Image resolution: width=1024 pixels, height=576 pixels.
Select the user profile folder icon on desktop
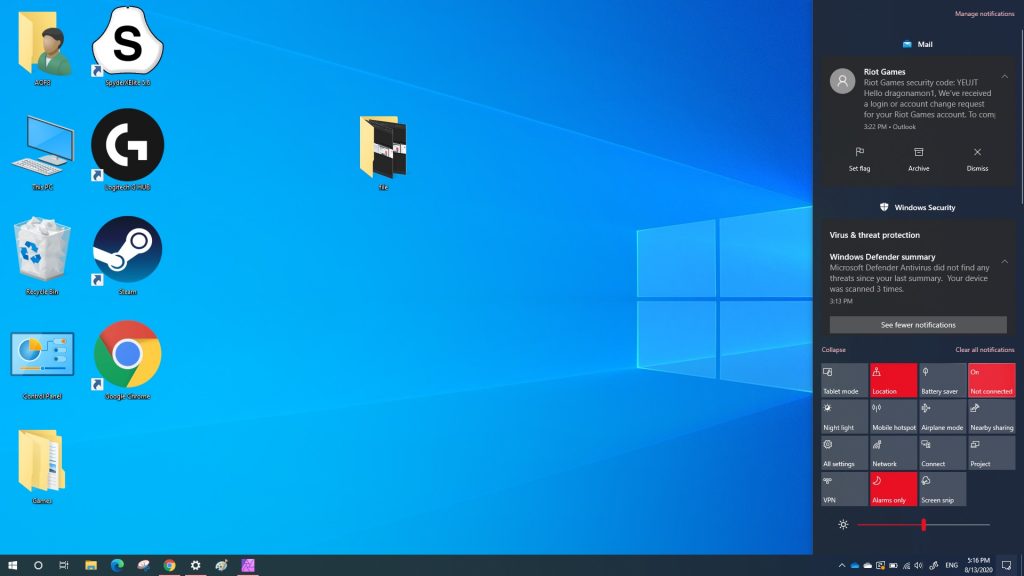pyautogui.click(x=43, y=49)
